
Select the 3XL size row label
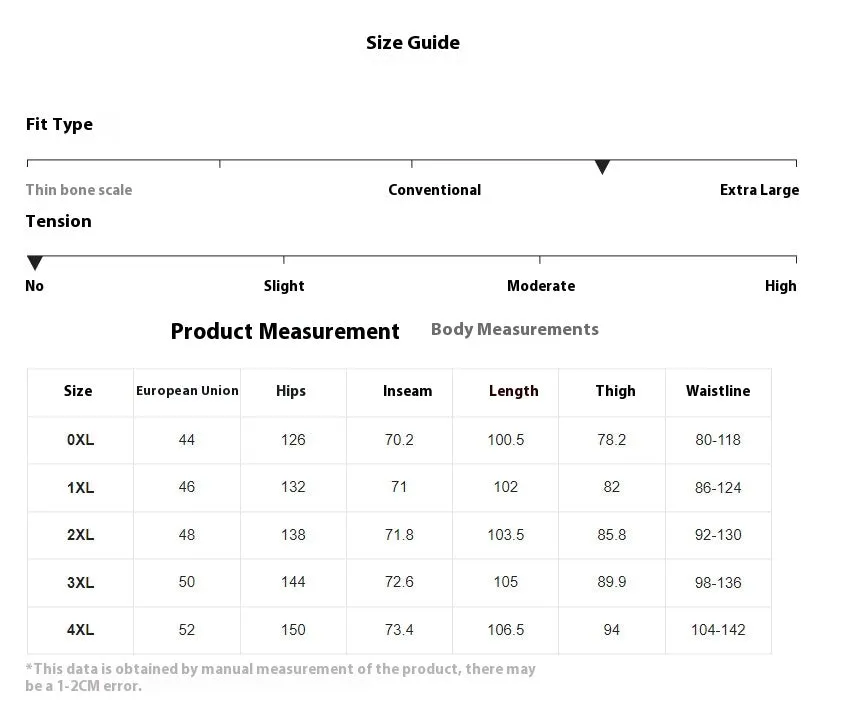click(x=80, y=582)
